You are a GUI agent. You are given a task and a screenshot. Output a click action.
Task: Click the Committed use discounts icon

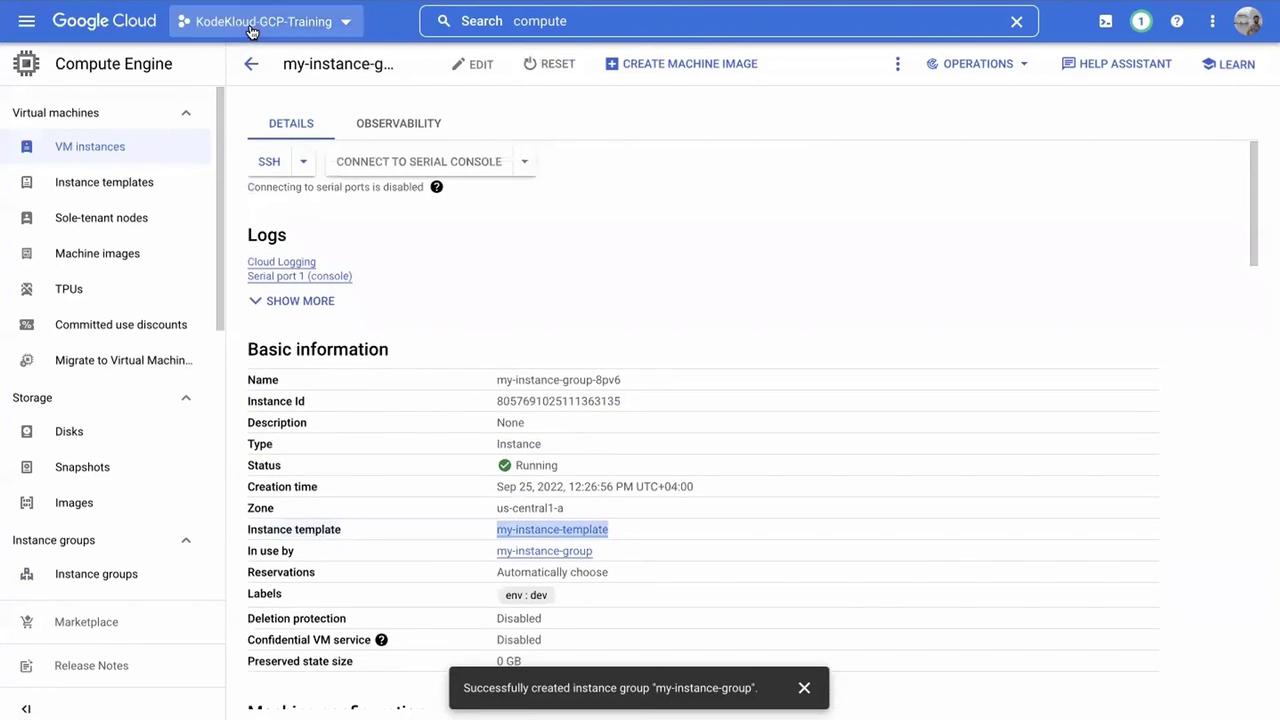(27, 325)
